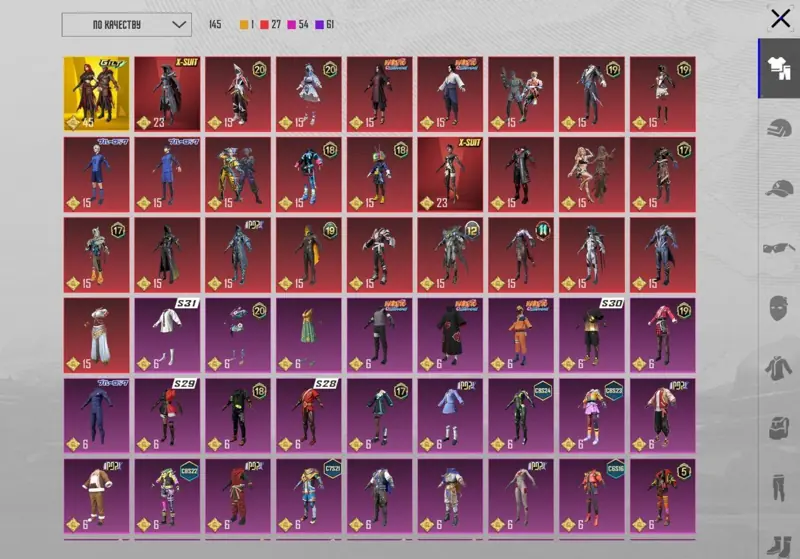Viewport: 800px width, 559px height.
Task: Open the backpack category icon
Action: pyautogui.click(x=779, y=427)
